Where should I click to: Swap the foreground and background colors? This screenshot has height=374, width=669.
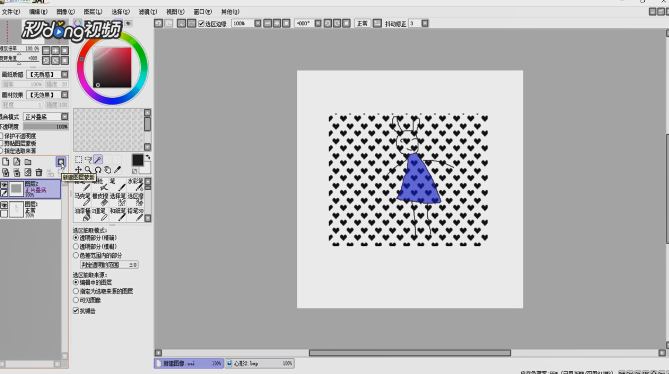pos(148,157)
